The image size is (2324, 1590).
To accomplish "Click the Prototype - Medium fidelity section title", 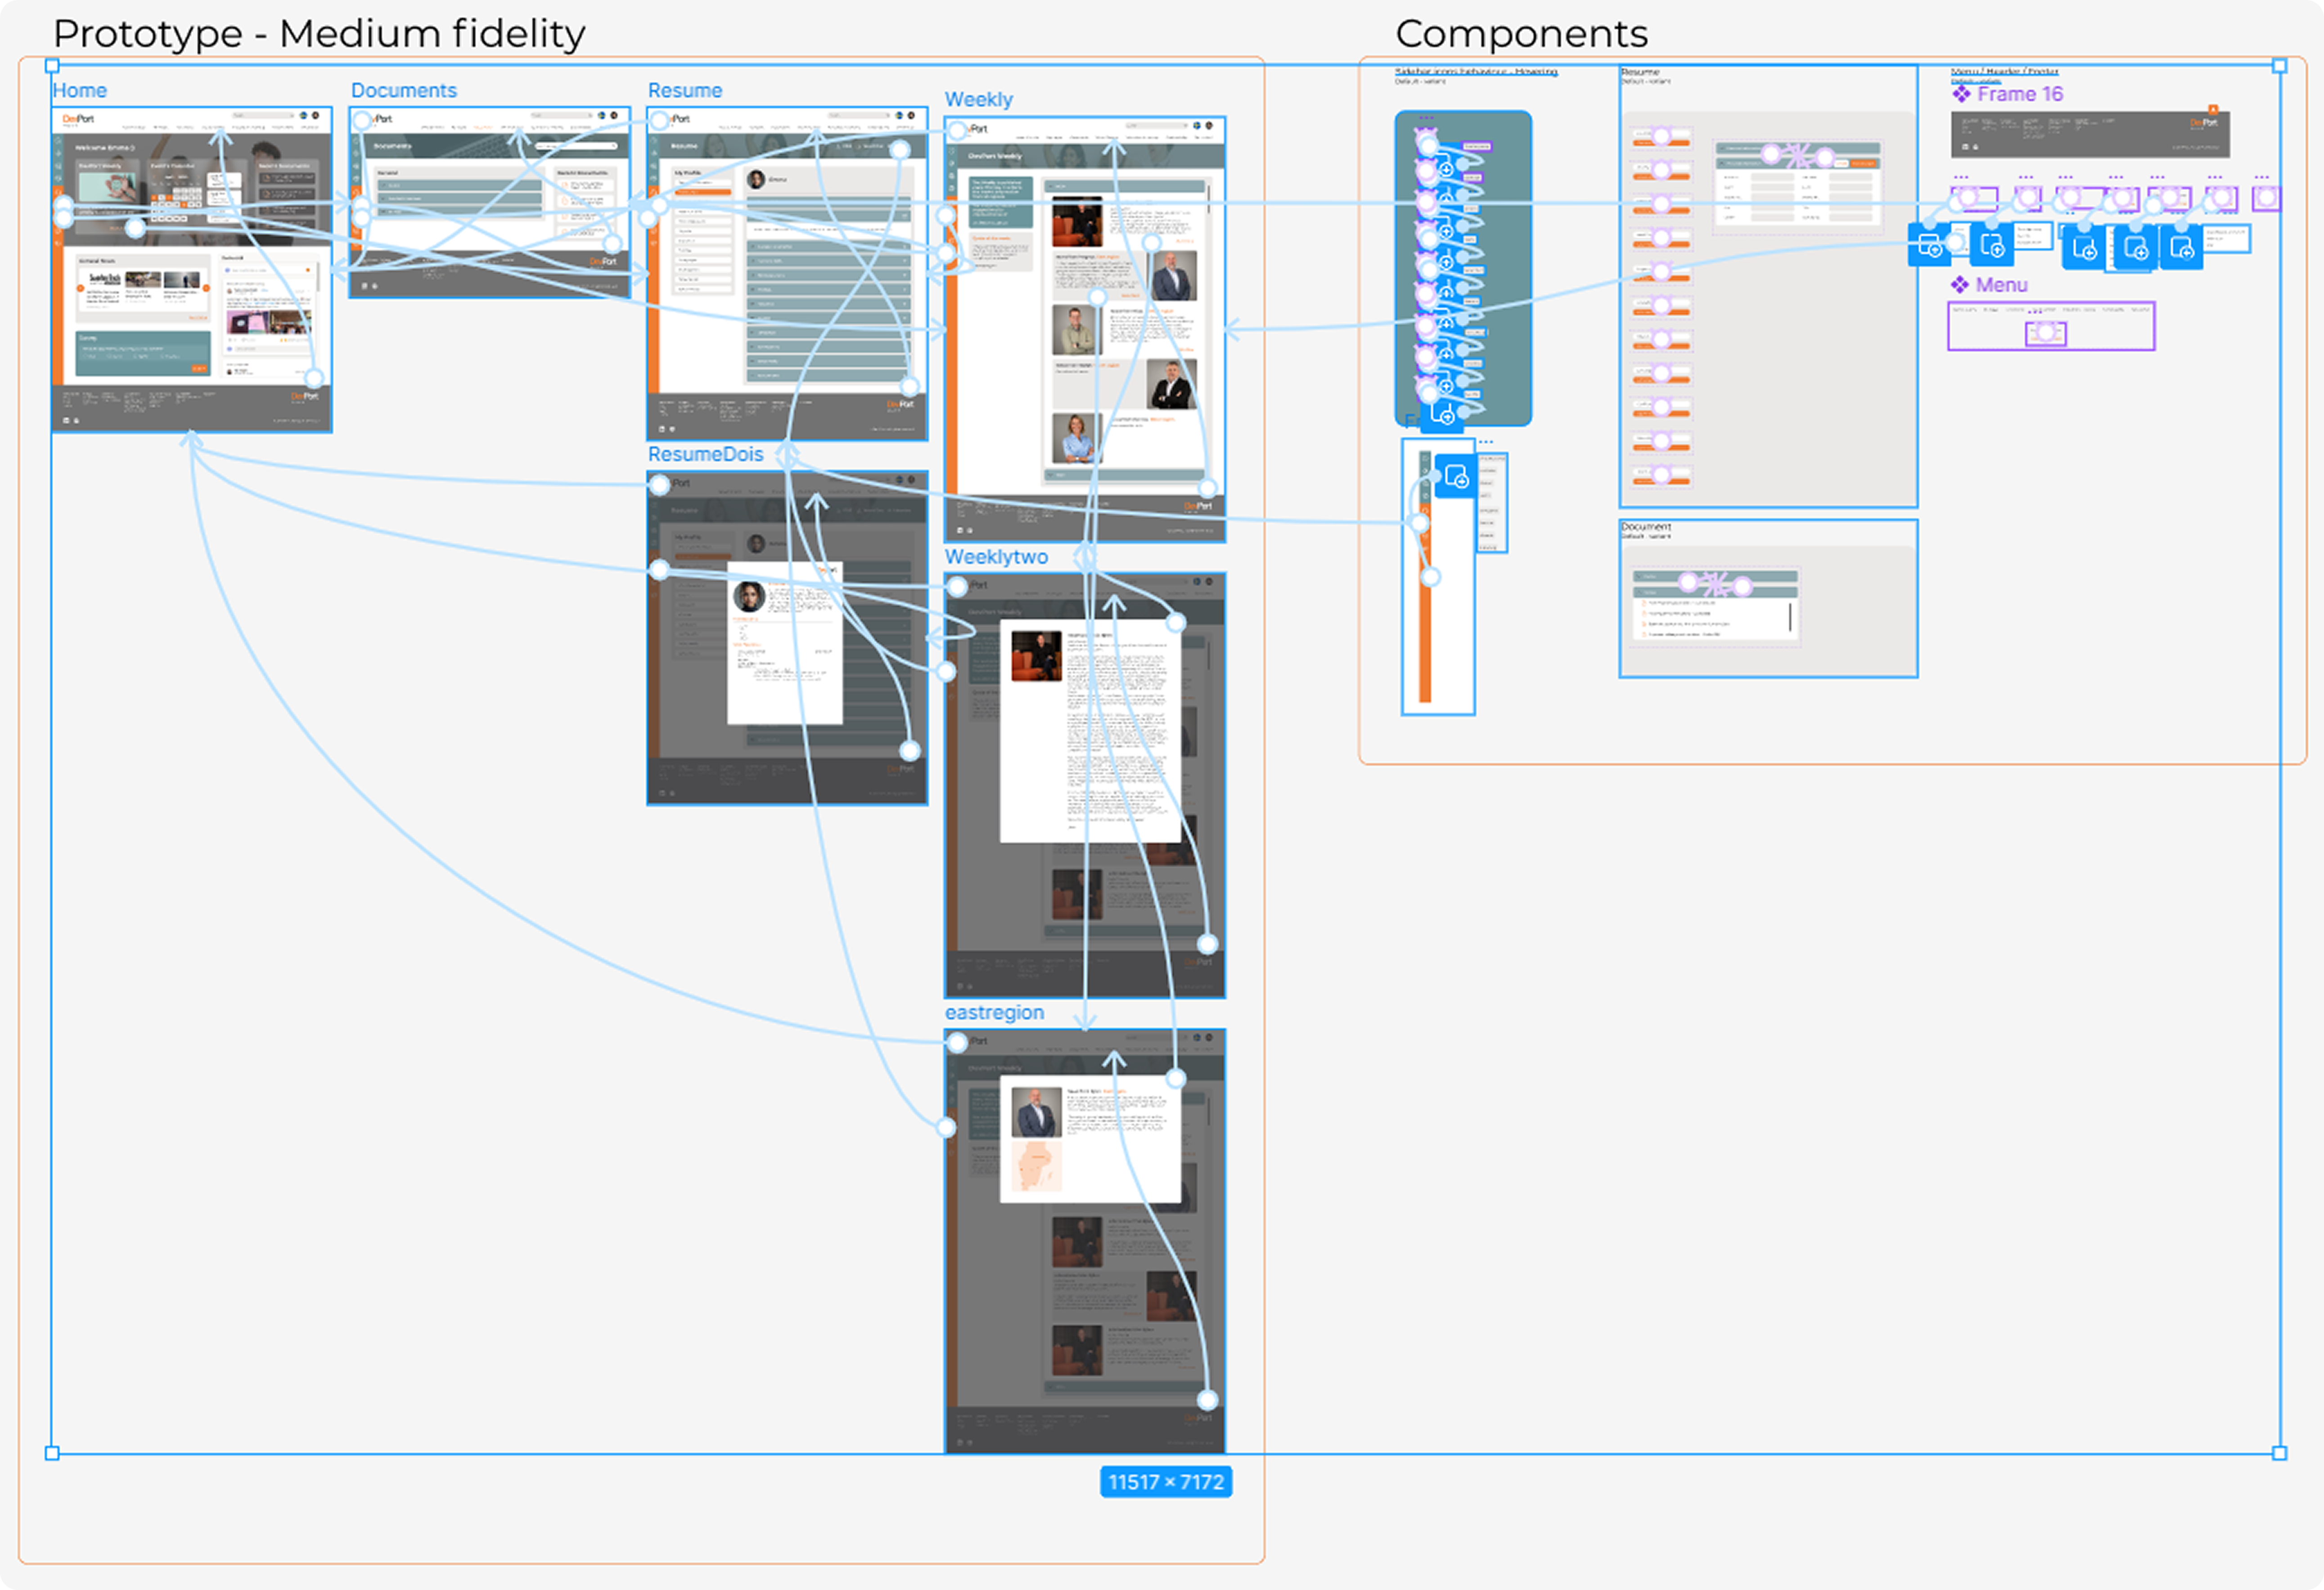I will (318, 34).
